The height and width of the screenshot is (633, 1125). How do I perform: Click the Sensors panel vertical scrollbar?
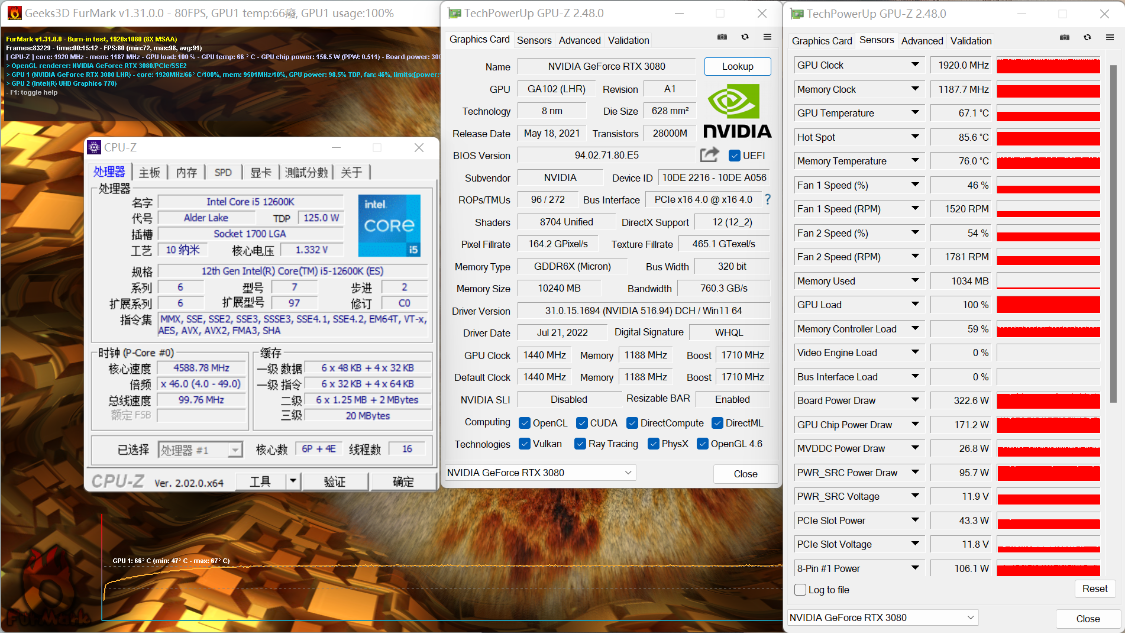click(1111, 300)
